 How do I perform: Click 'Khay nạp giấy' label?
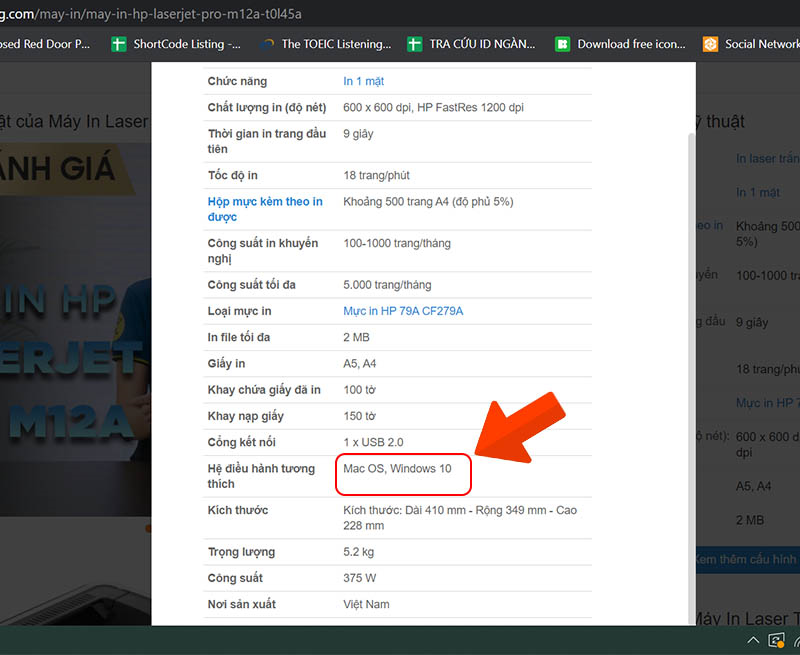pyautogui.click(x=245, y=416)
